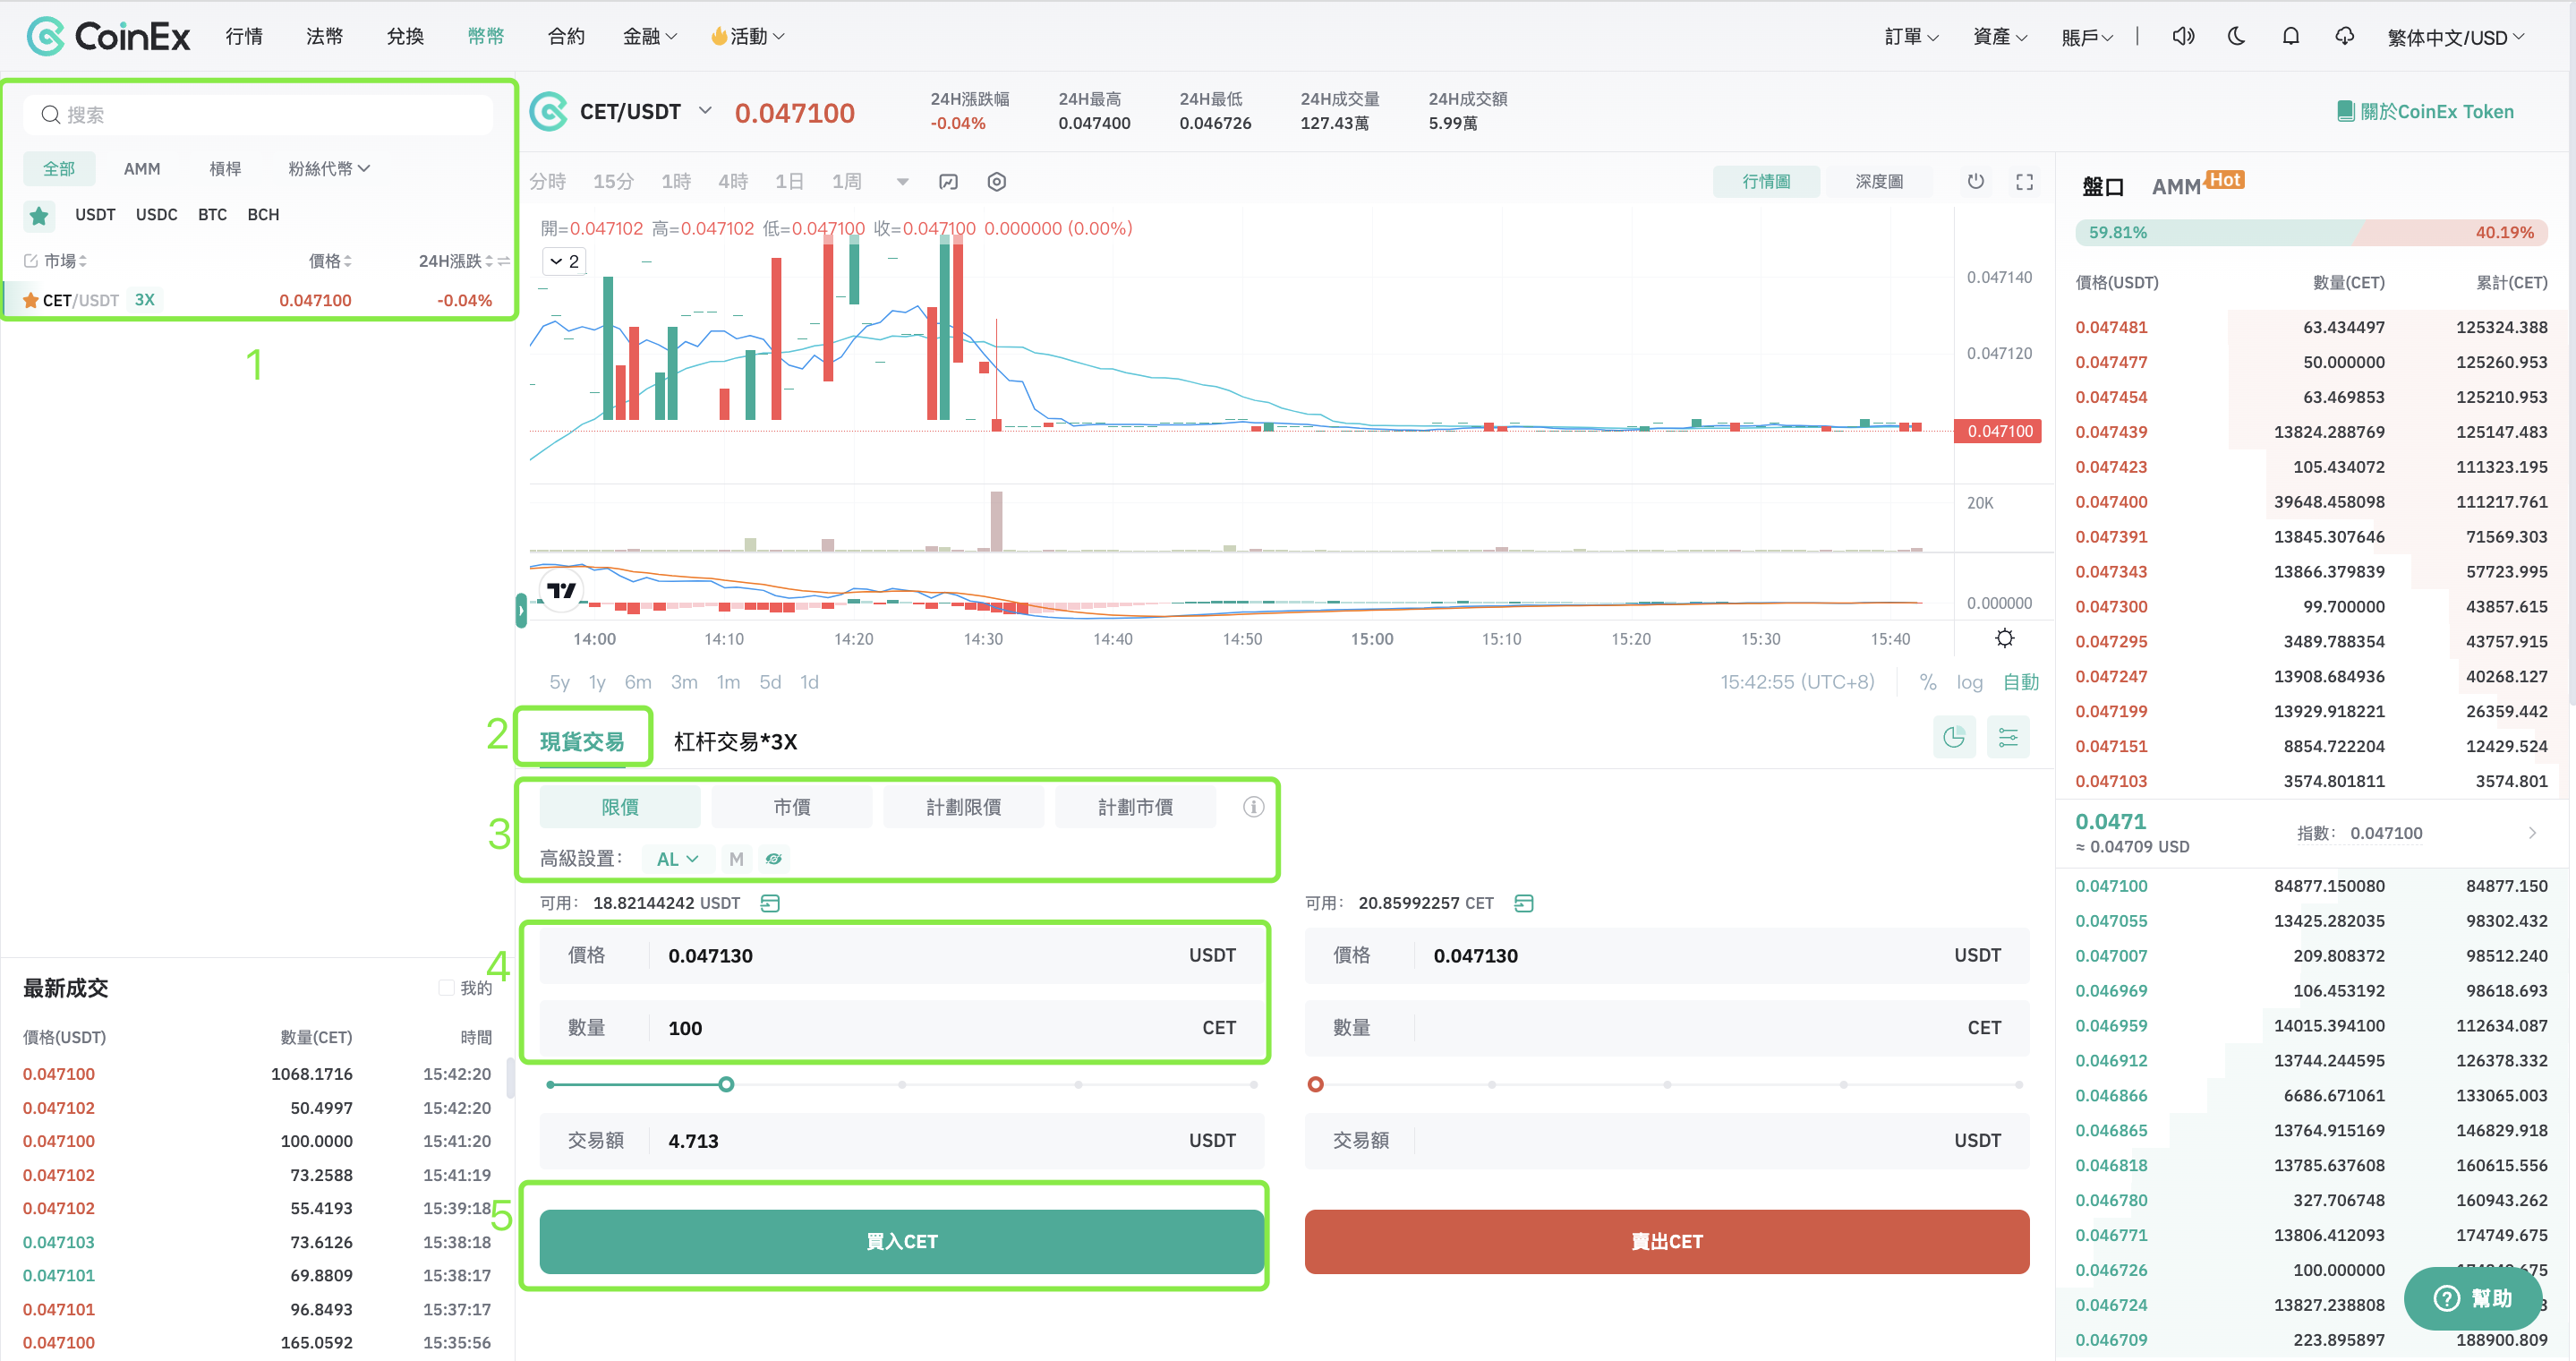Click CET/USDT favorite star in market row

[x=30, y=300]
